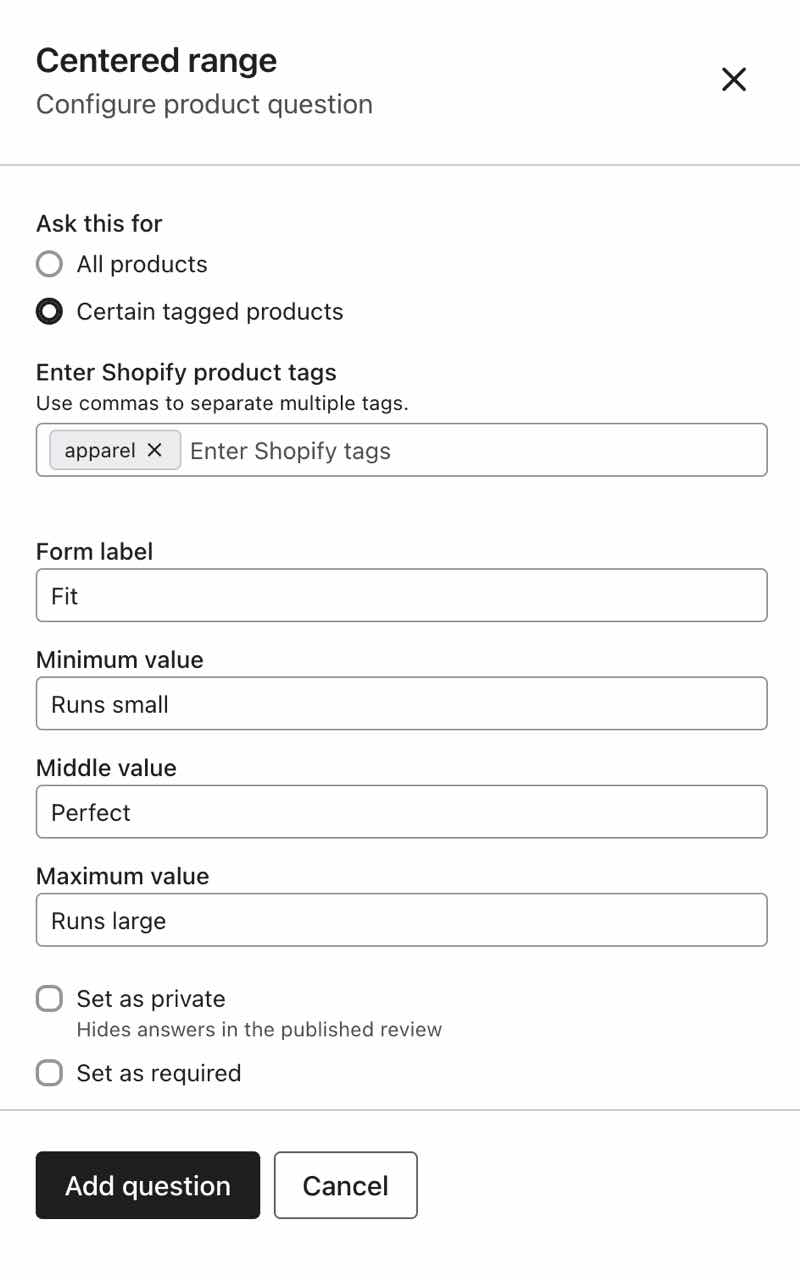Viewport: 800px width, 1280px height.
Task: Select the Middle value field showing Perfect
Action: [400, 811]
